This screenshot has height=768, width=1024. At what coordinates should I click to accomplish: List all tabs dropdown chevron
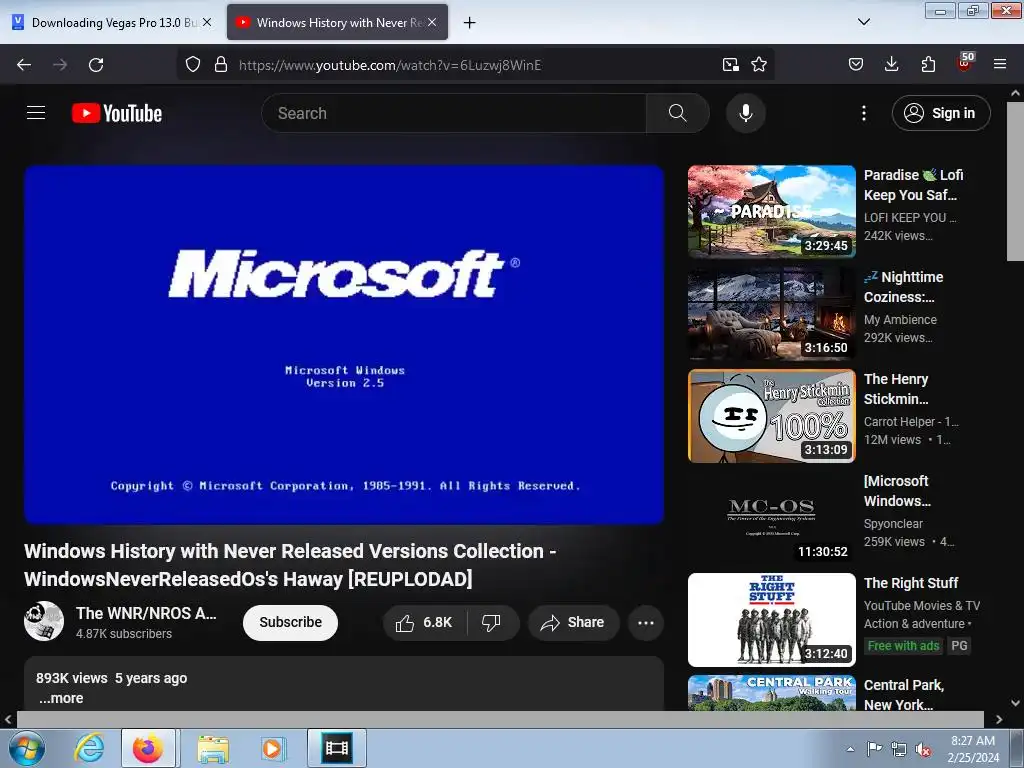point(863,22)
